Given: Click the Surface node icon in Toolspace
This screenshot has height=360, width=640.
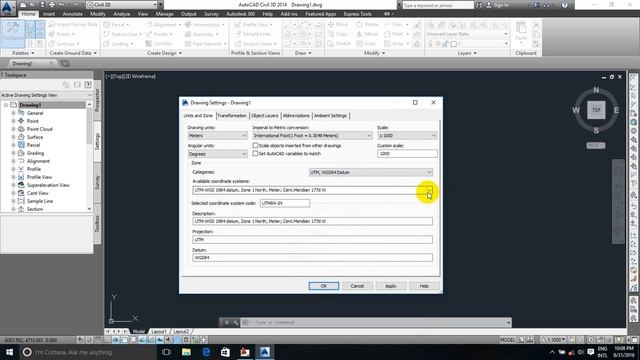Looking at the screenshot, I should pos(21,137).
